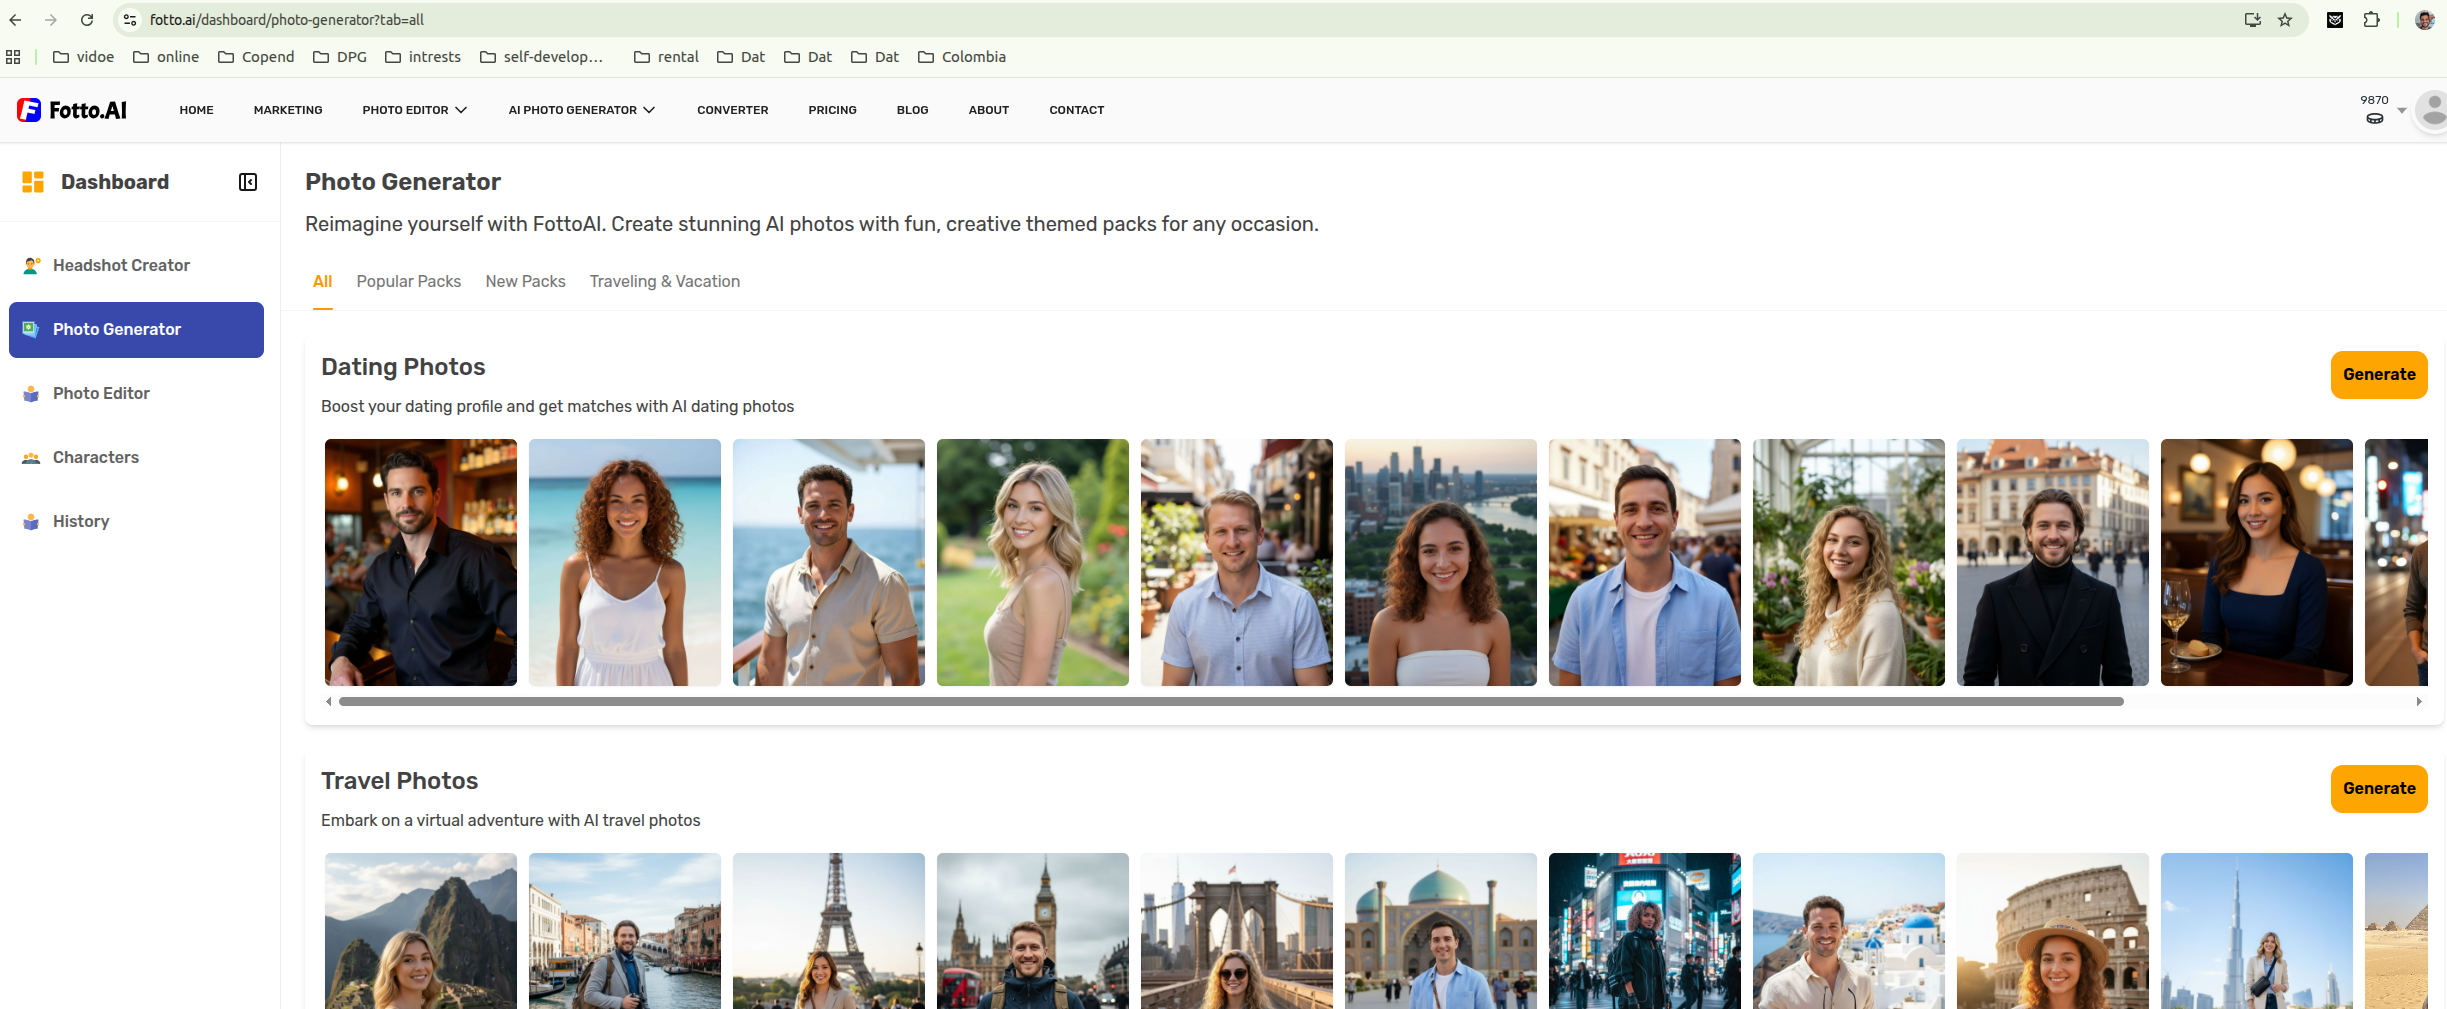This screenshot has width=2447, height=1009.
Task: Open Photo Editor in sidebar
Action: pyautogui.click(x=136, y=394)
